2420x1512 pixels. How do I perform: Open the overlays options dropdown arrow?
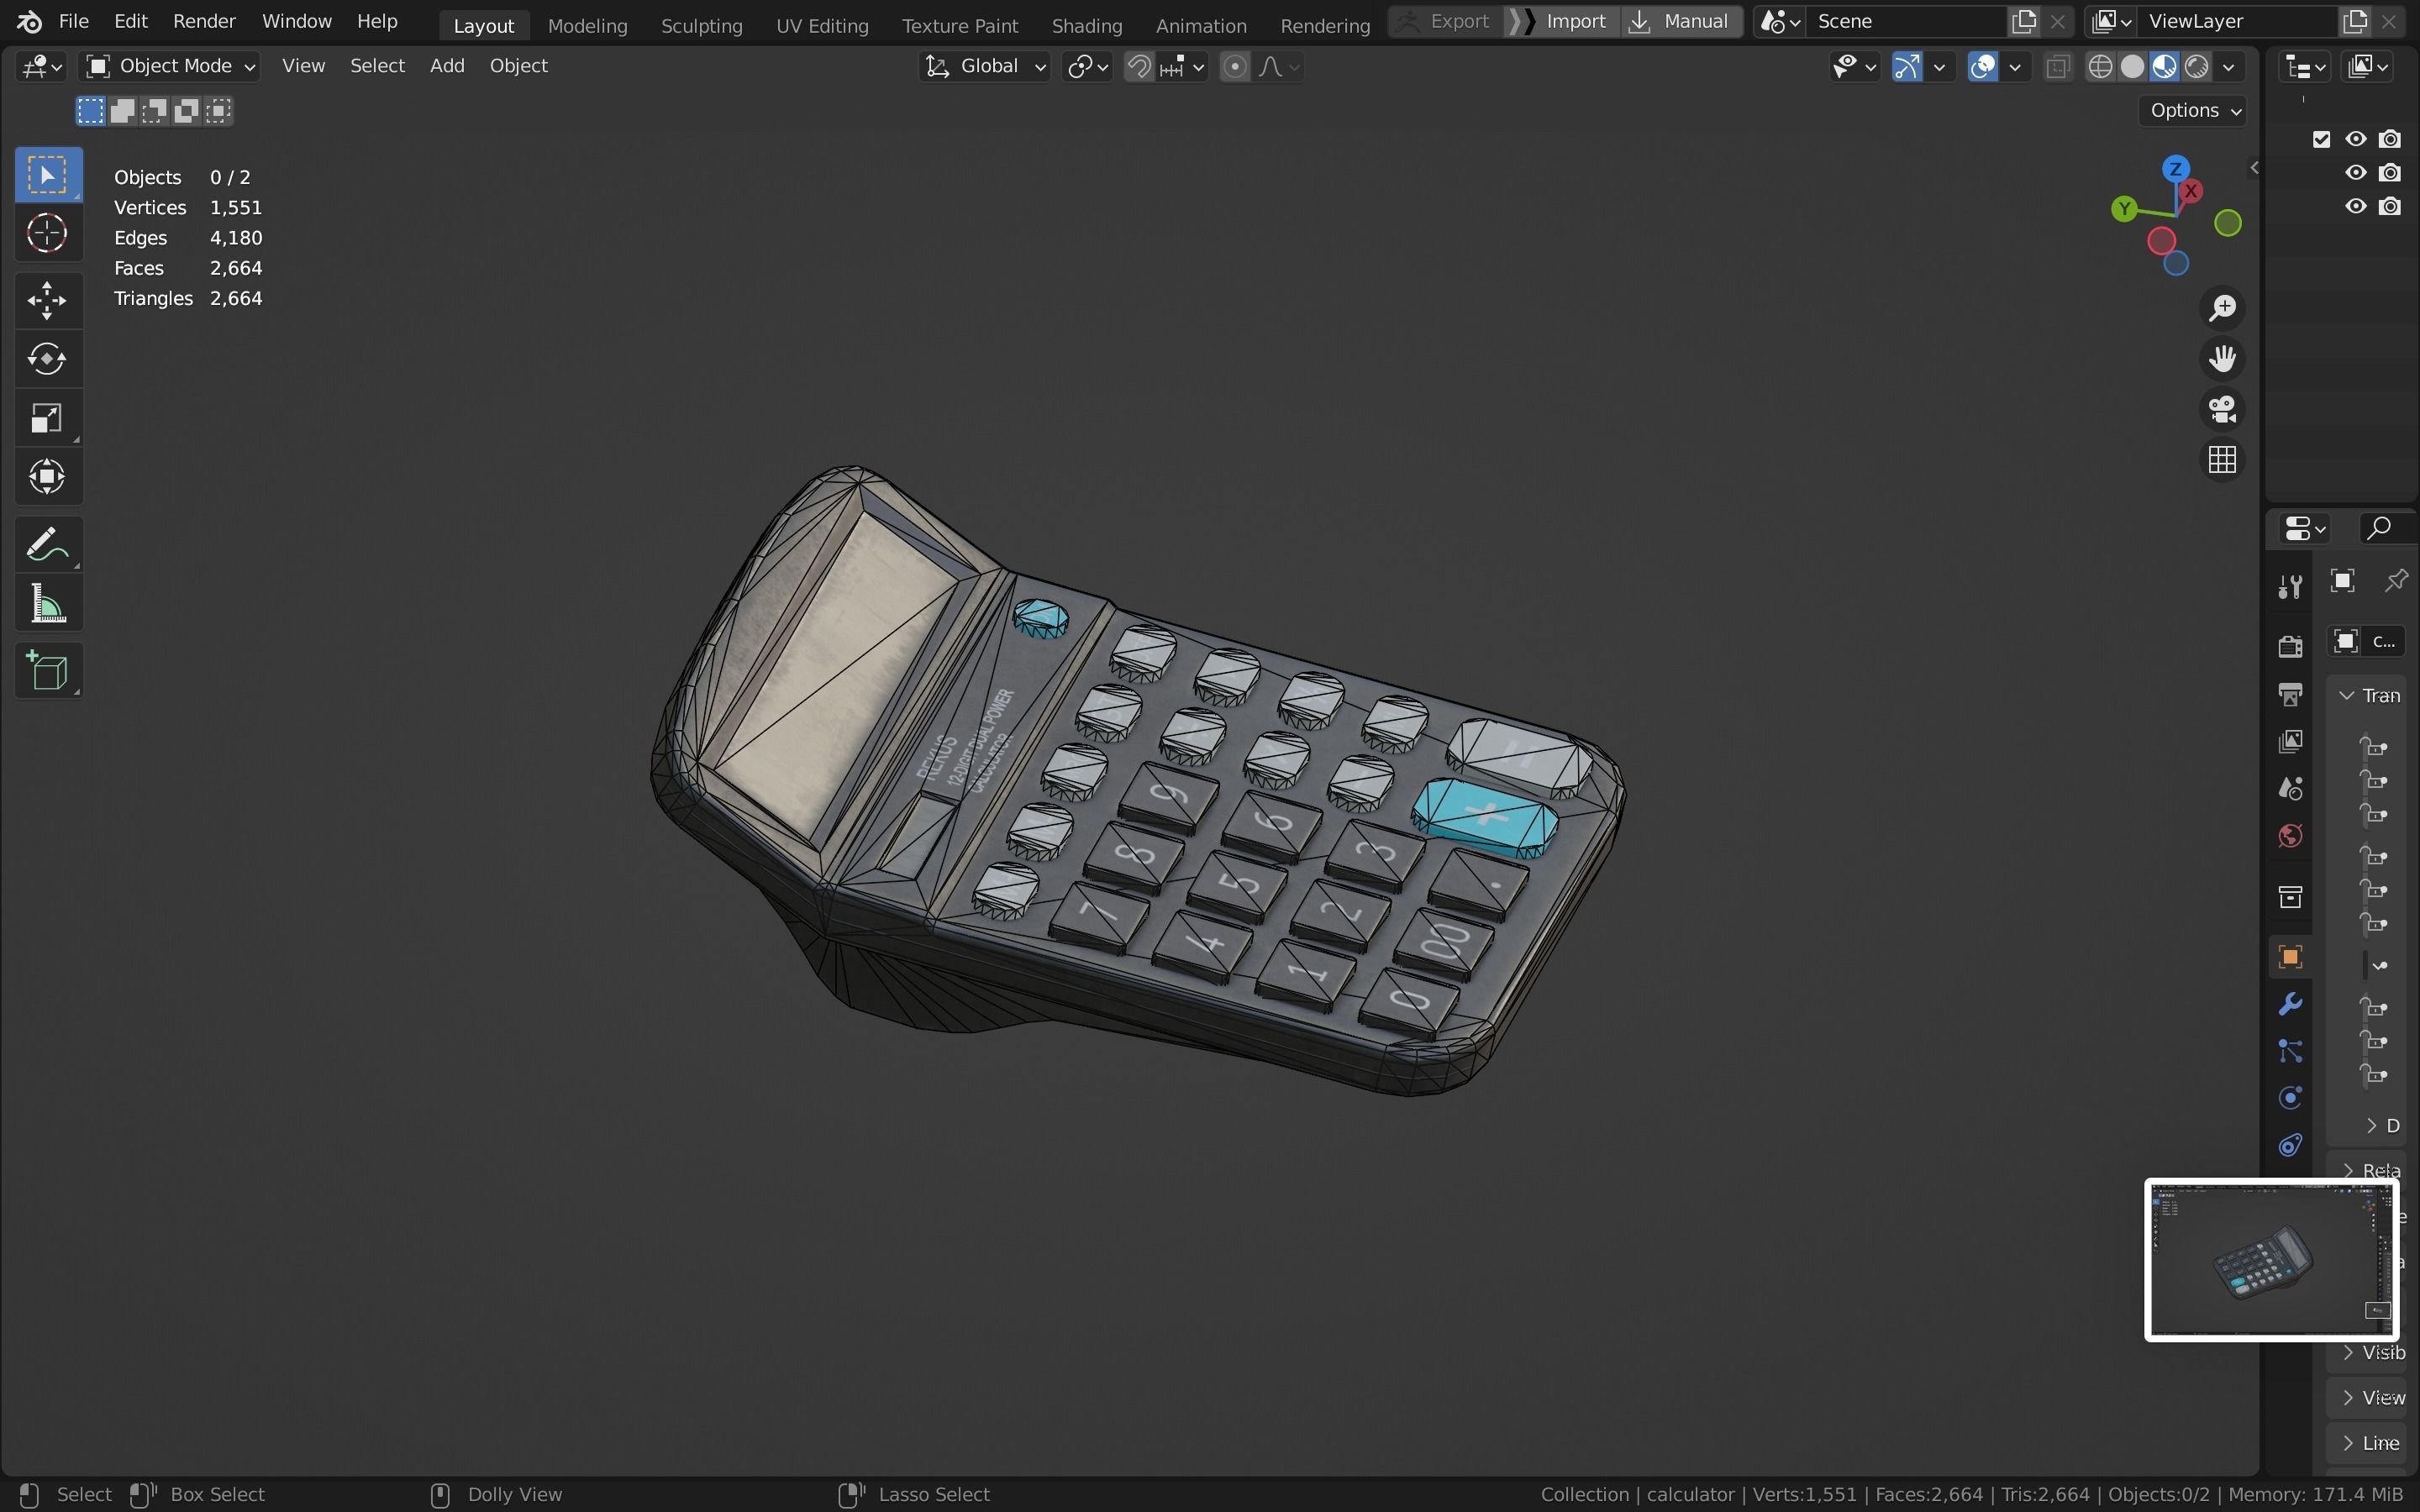2015,67
